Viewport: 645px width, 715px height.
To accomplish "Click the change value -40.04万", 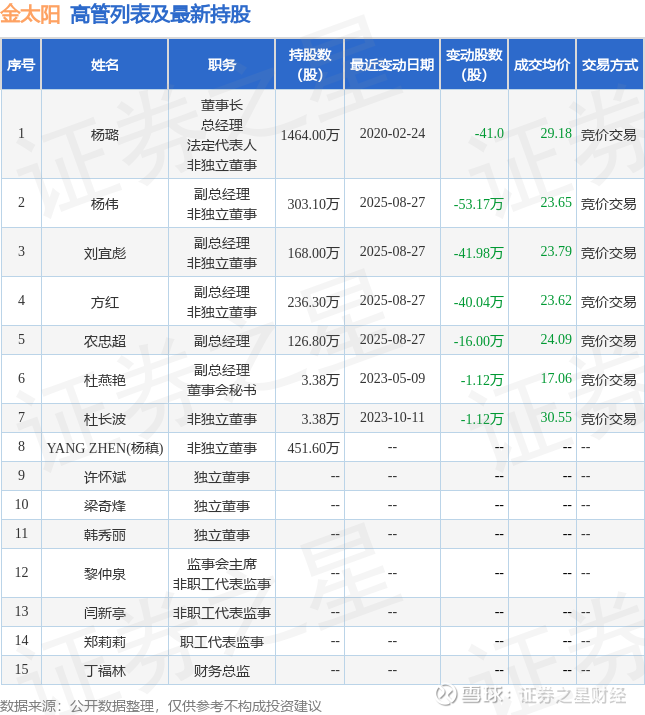I will coord(479,301).
